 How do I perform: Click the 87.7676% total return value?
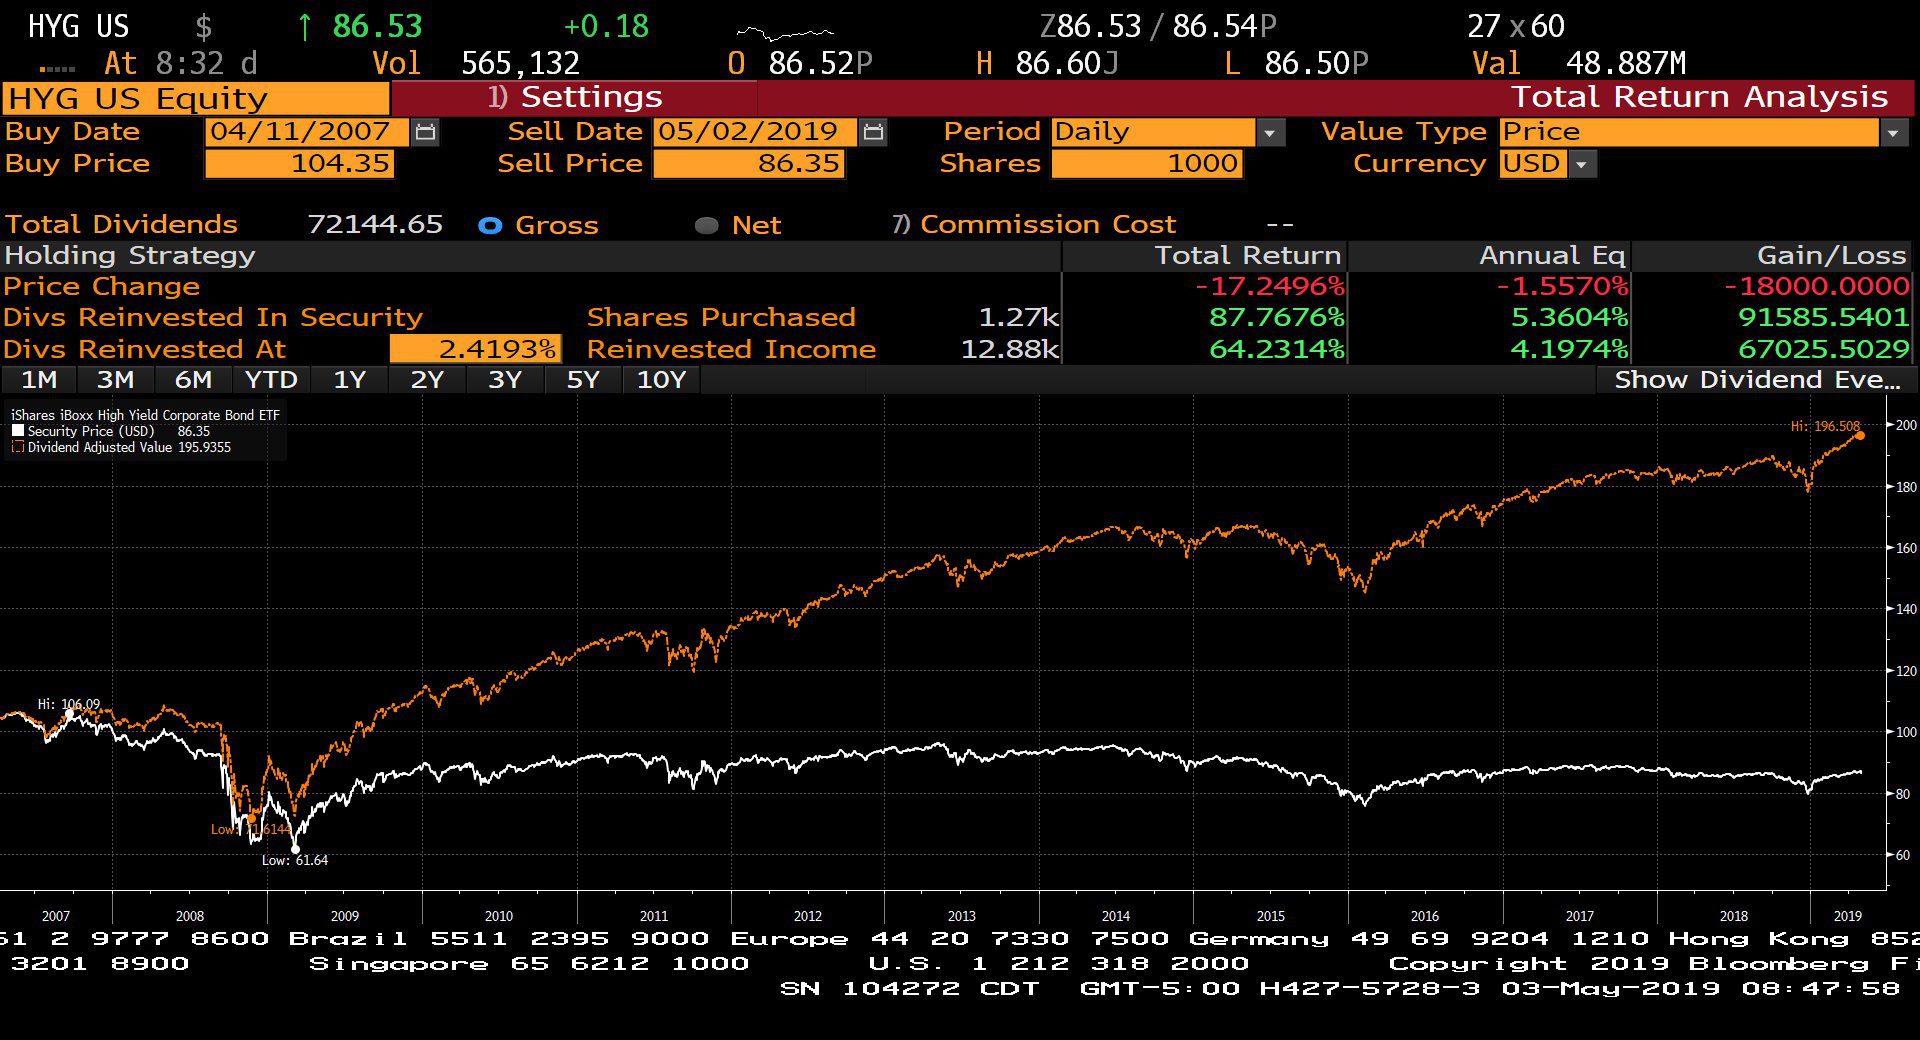coord(1276,317)
